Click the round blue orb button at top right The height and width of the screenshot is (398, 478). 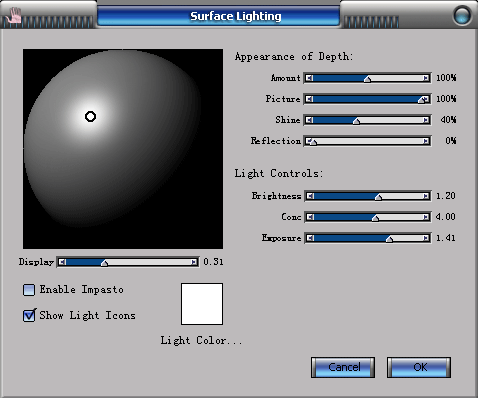pyautogui.click(x=462, y=15)
